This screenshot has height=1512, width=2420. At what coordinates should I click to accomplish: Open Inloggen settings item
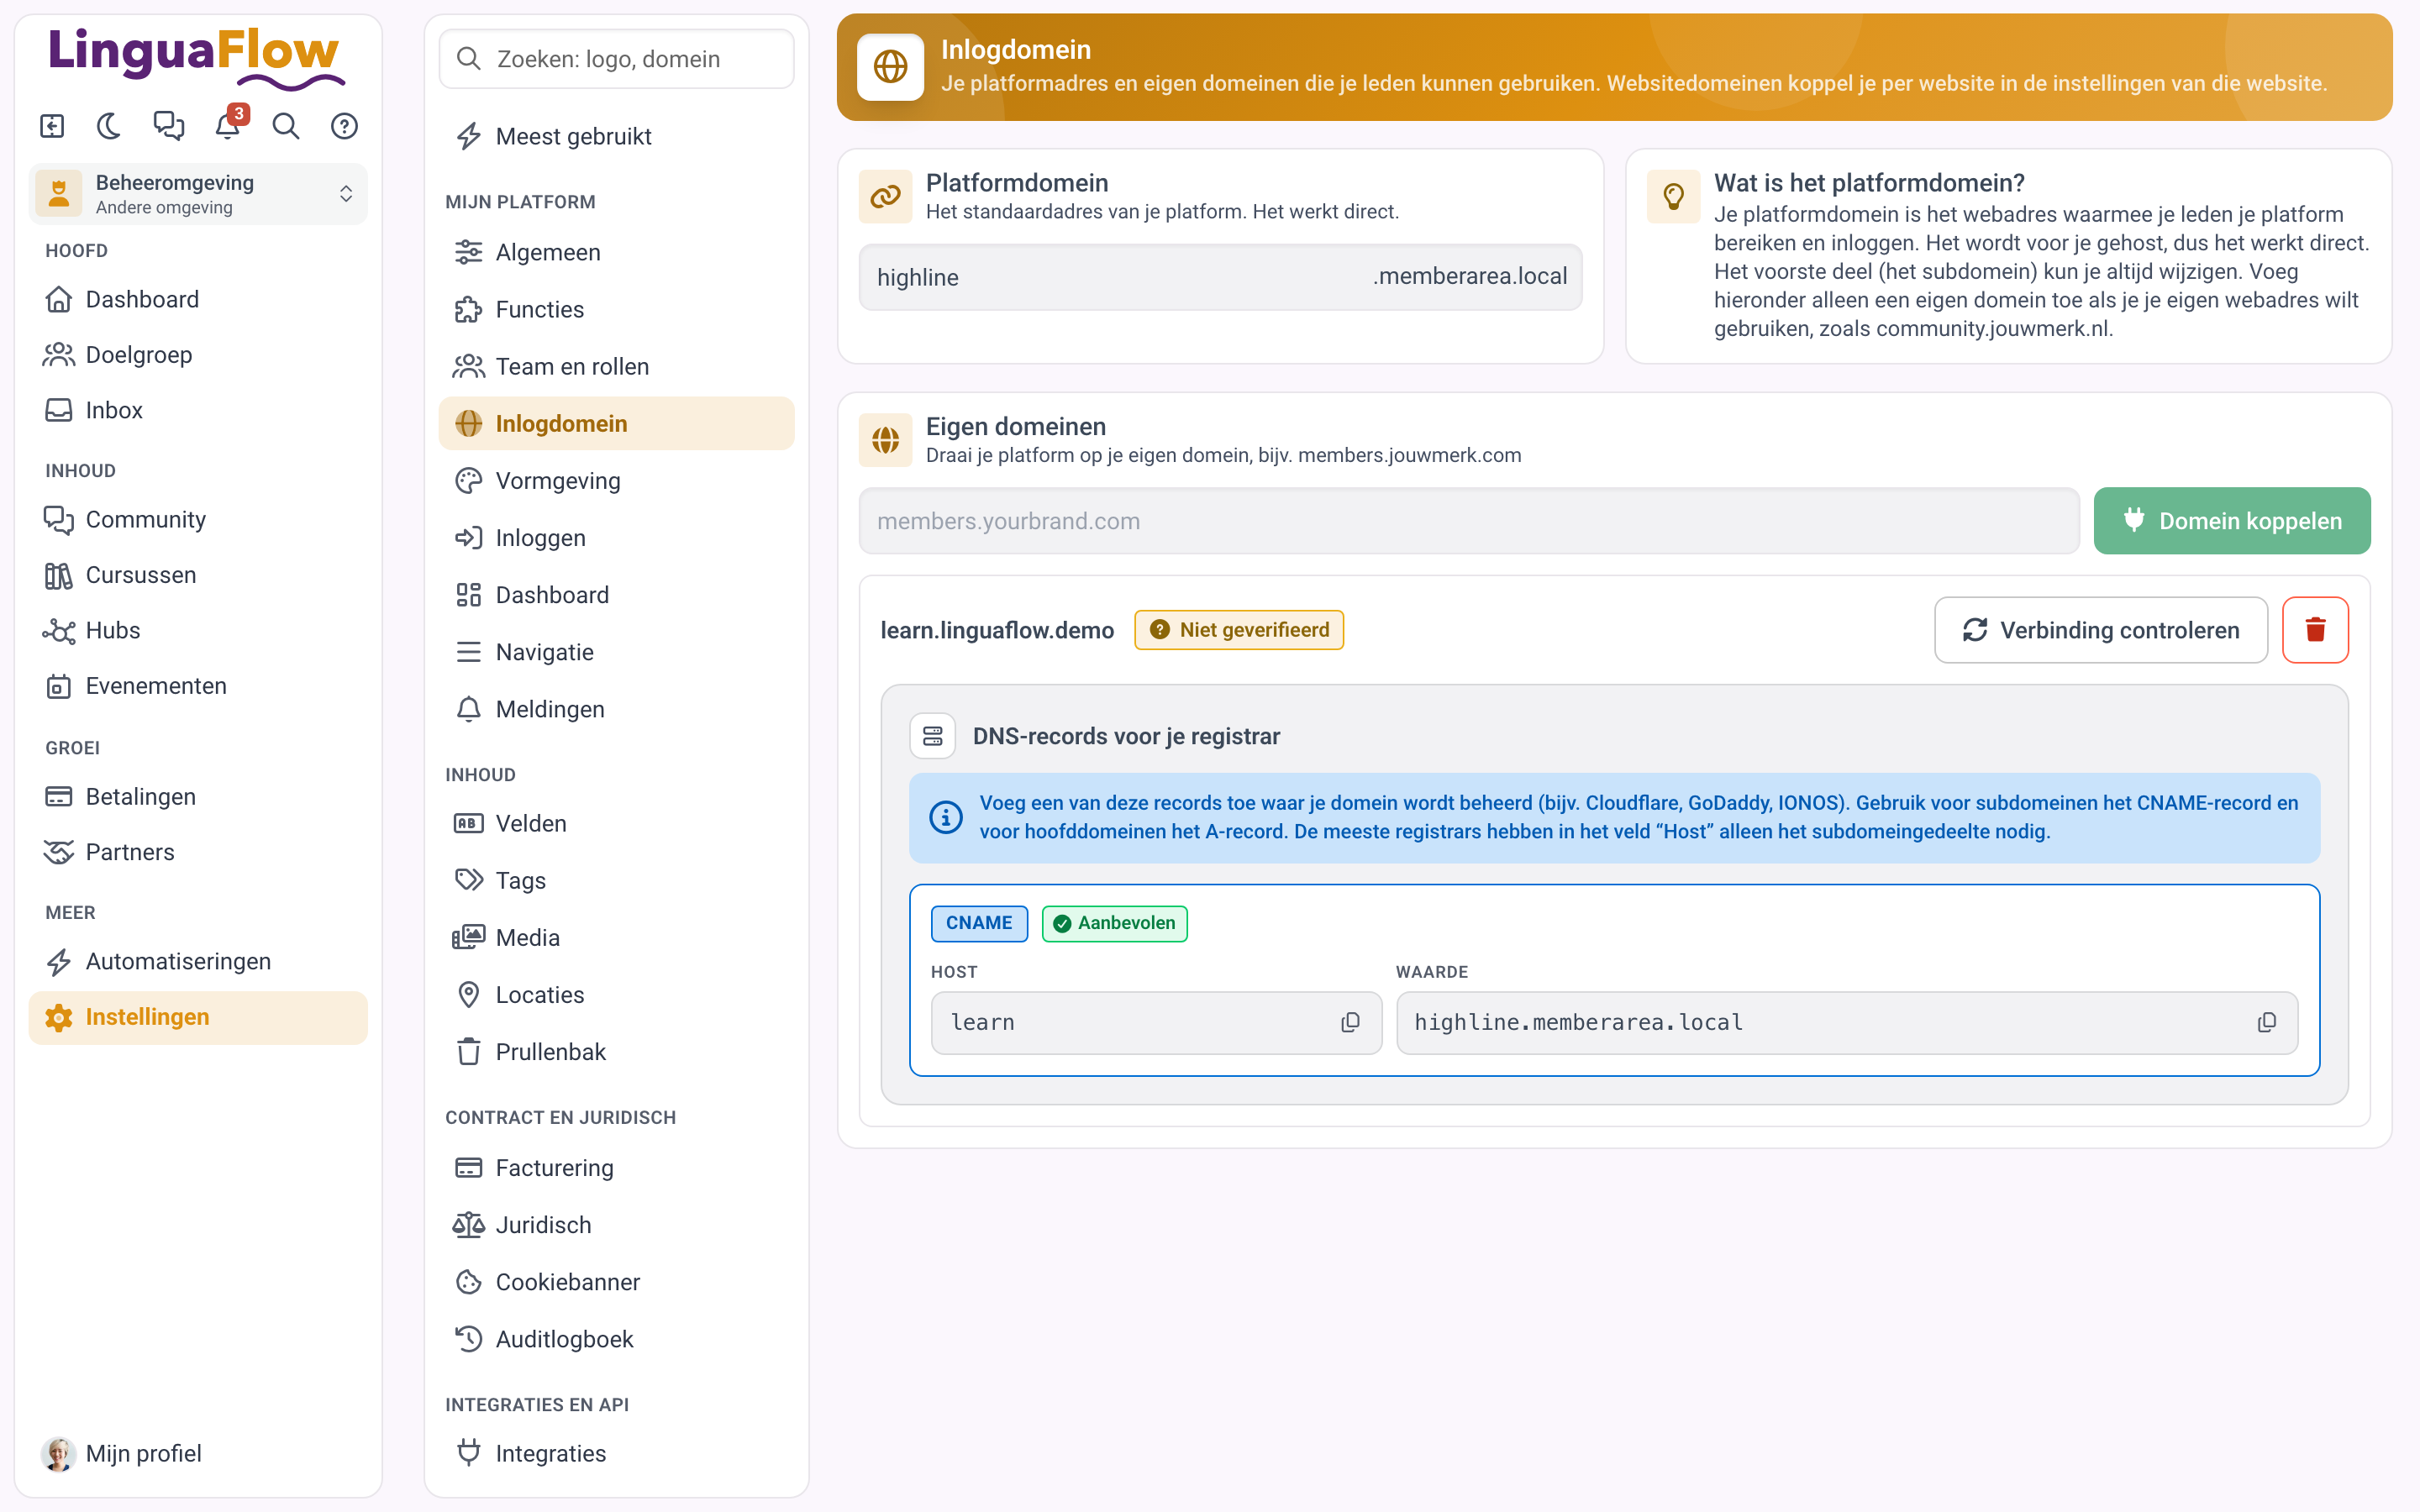pyautogui.click(x=617, y=538)
